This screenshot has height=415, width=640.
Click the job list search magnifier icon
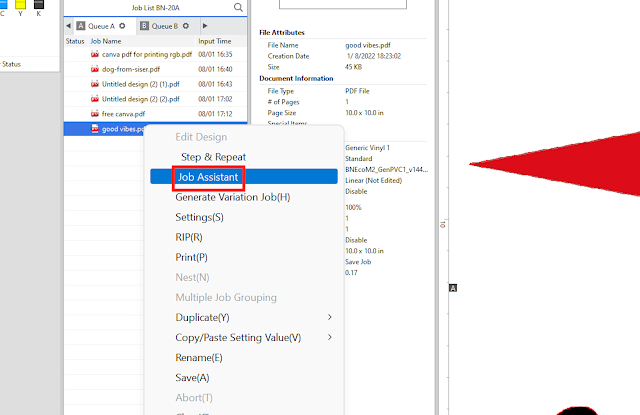point(238,7)
